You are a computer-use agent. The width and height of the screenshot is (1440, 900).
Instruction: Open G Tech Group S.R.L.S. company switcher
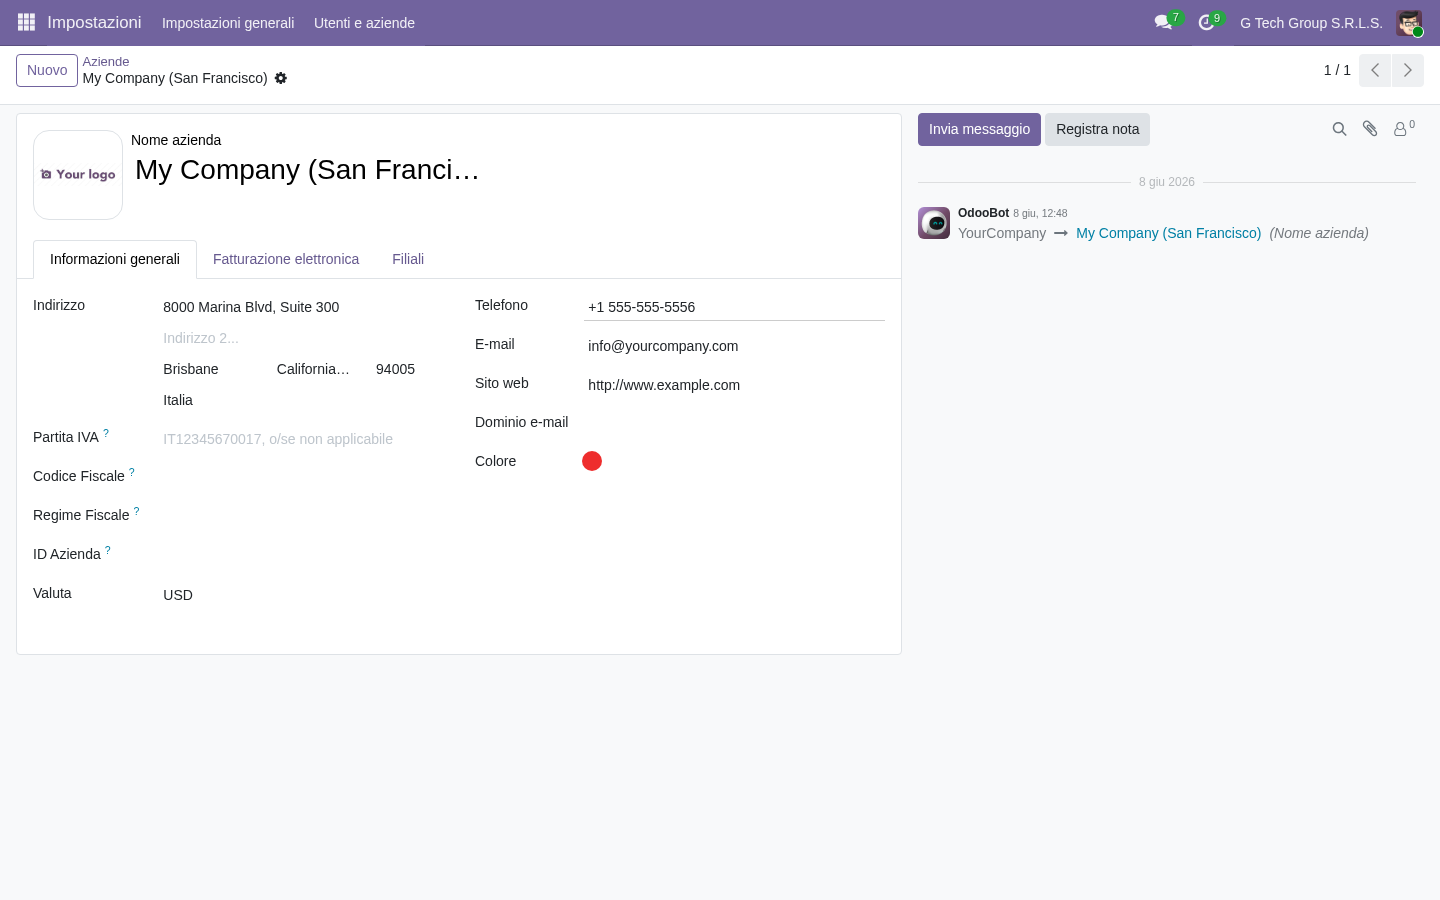tap(1311, 22)
